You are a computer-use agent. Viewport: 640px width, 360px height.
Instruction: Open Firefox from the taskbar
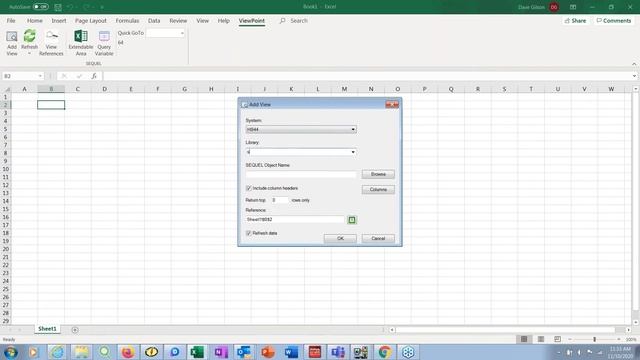[128, 352]
